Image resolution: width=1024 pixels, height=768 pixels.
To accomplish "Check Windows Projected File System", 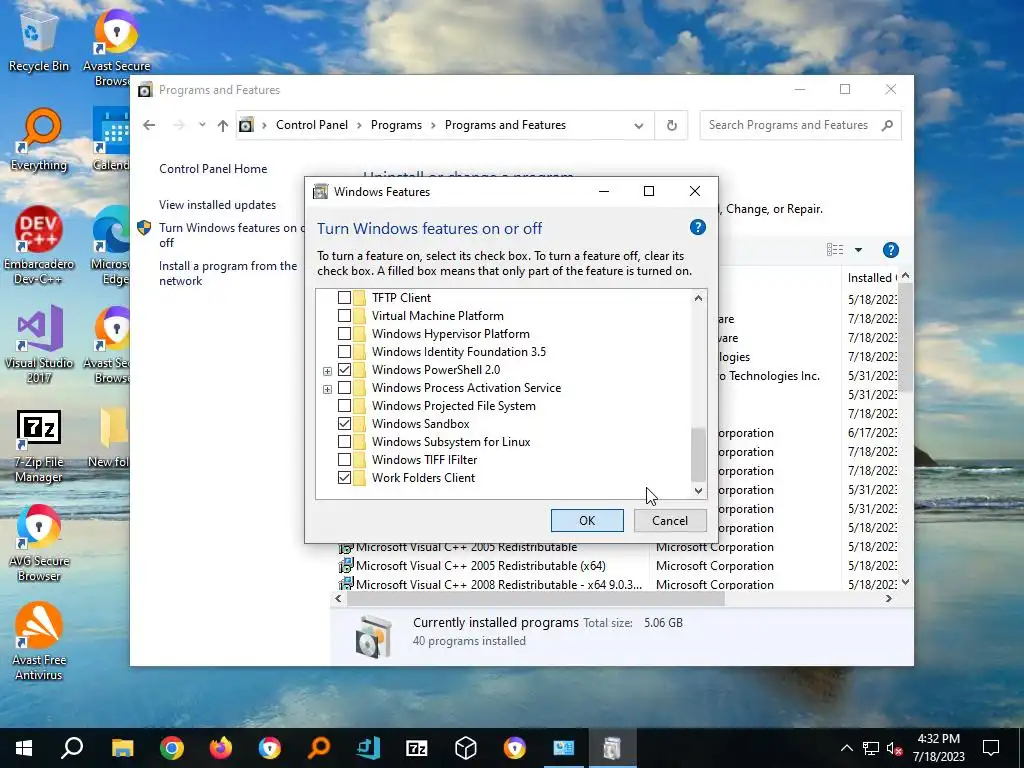I will click(344, 406).
